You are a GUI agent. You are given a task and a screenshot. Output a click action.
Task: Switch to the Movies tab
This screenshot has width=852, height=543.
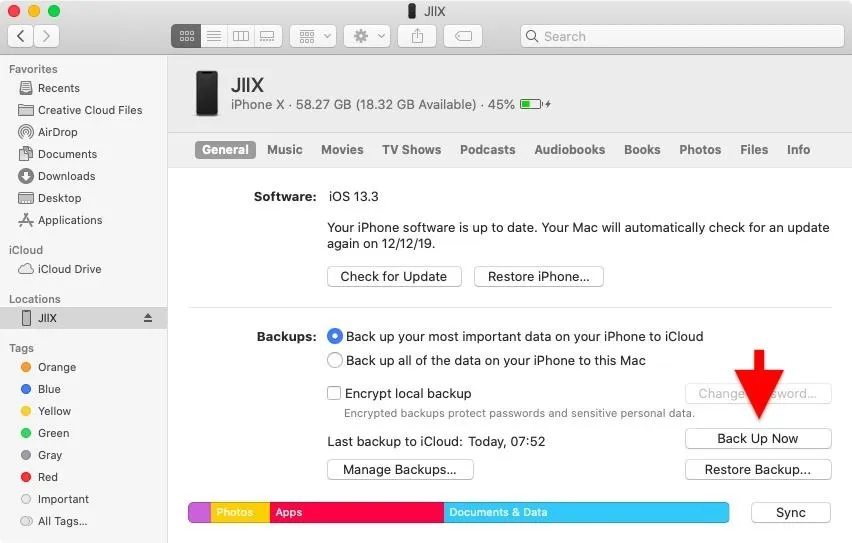[342, 149]
